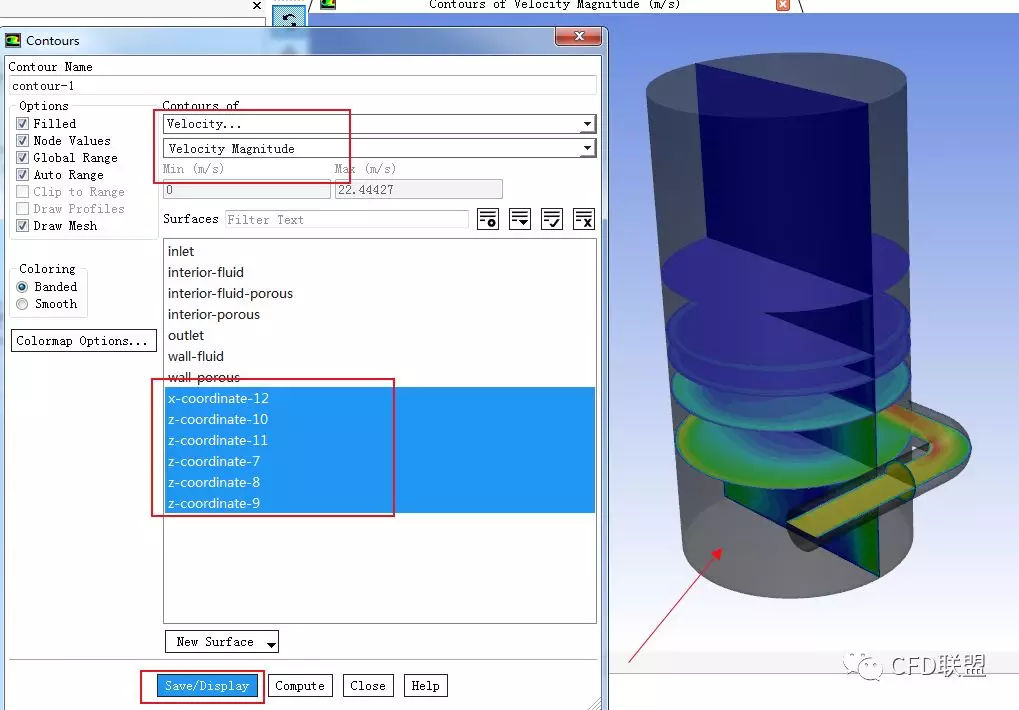The image size is (1019, 710).
Task: Click the small X left of refresh icon
Action: (257, 6)
